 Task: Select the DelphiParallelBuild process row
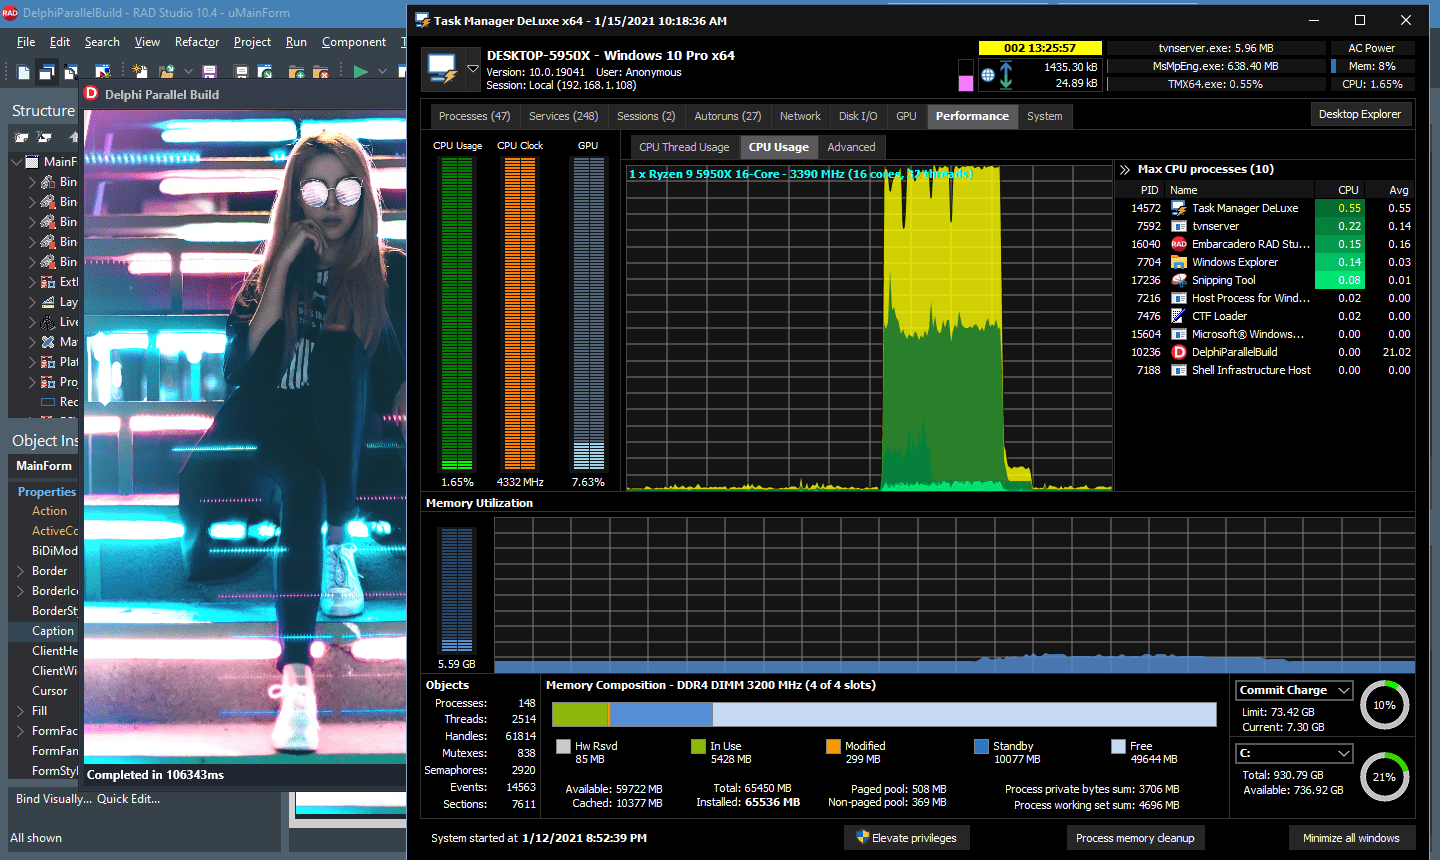[x=1266, y=352]
